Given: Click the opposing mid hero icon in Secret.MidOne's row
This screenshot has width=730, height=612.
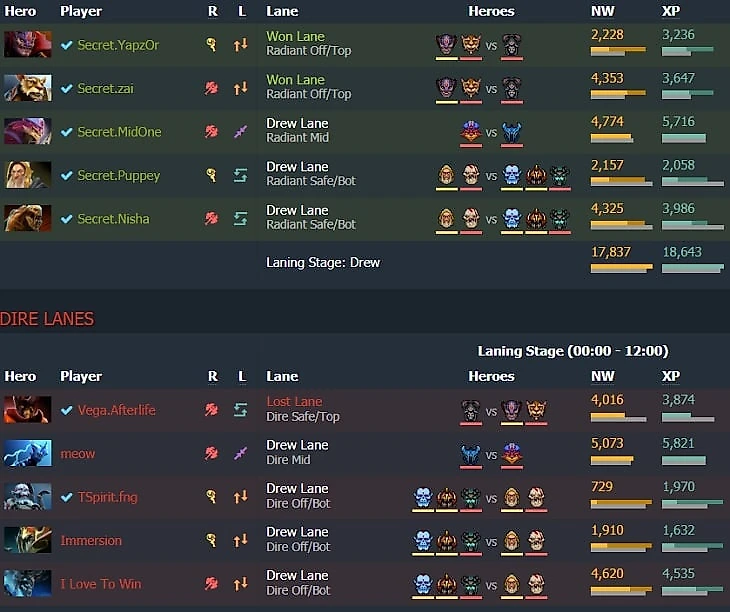Looking at the screenshot, I should (512, 133).
